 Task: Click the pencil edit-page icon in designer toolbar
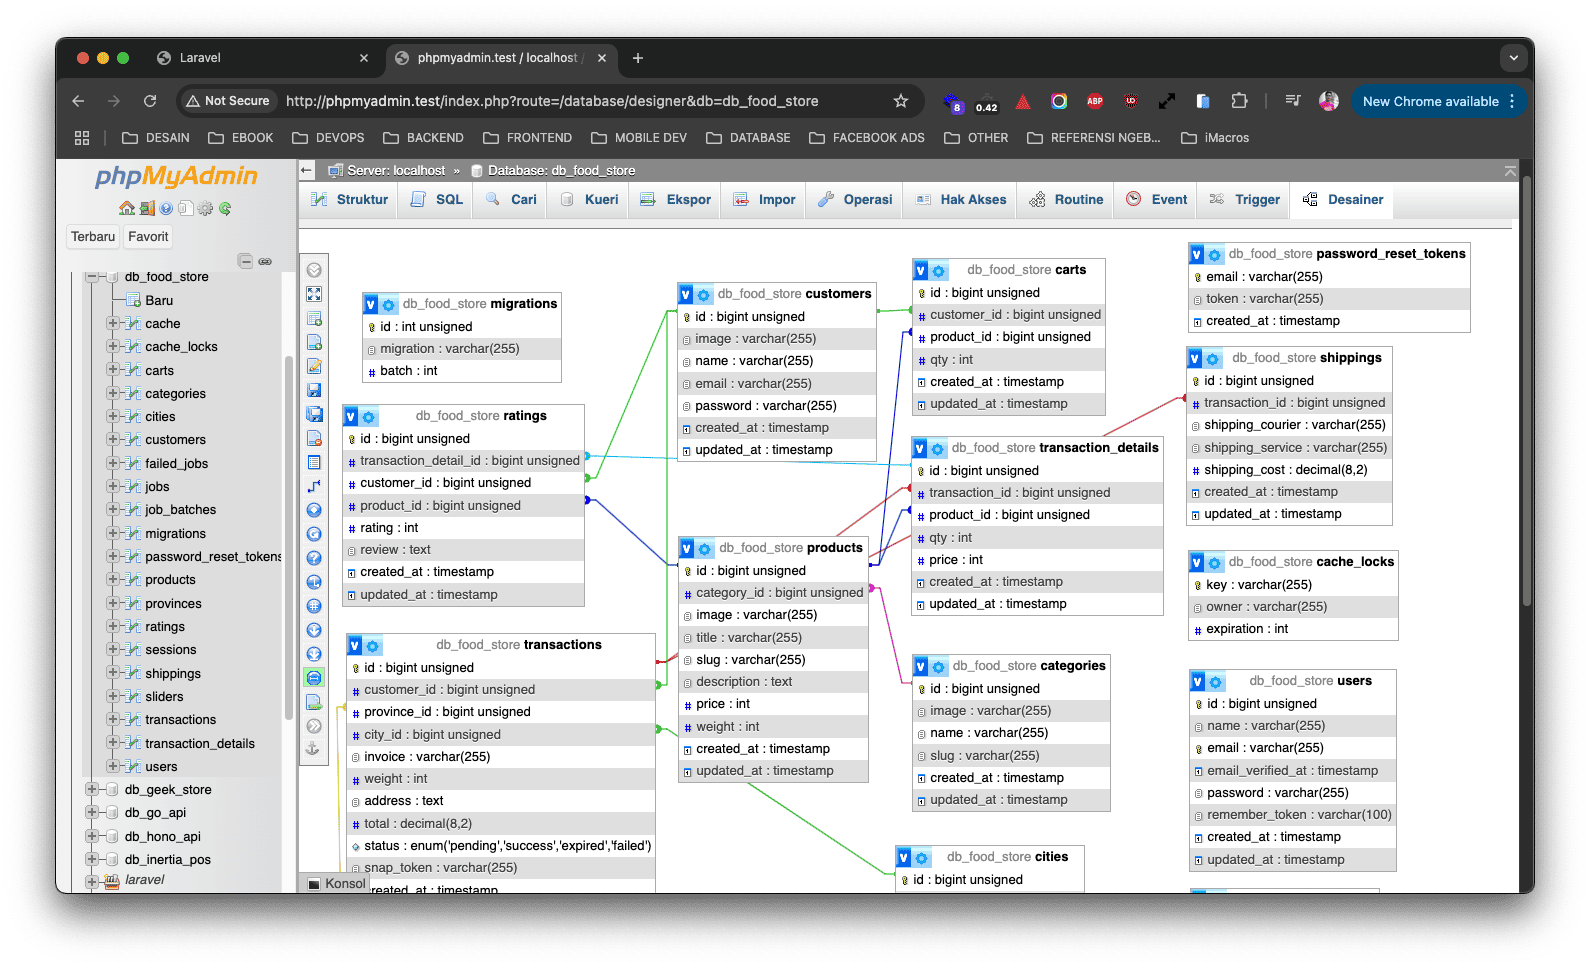coord(314,366)
